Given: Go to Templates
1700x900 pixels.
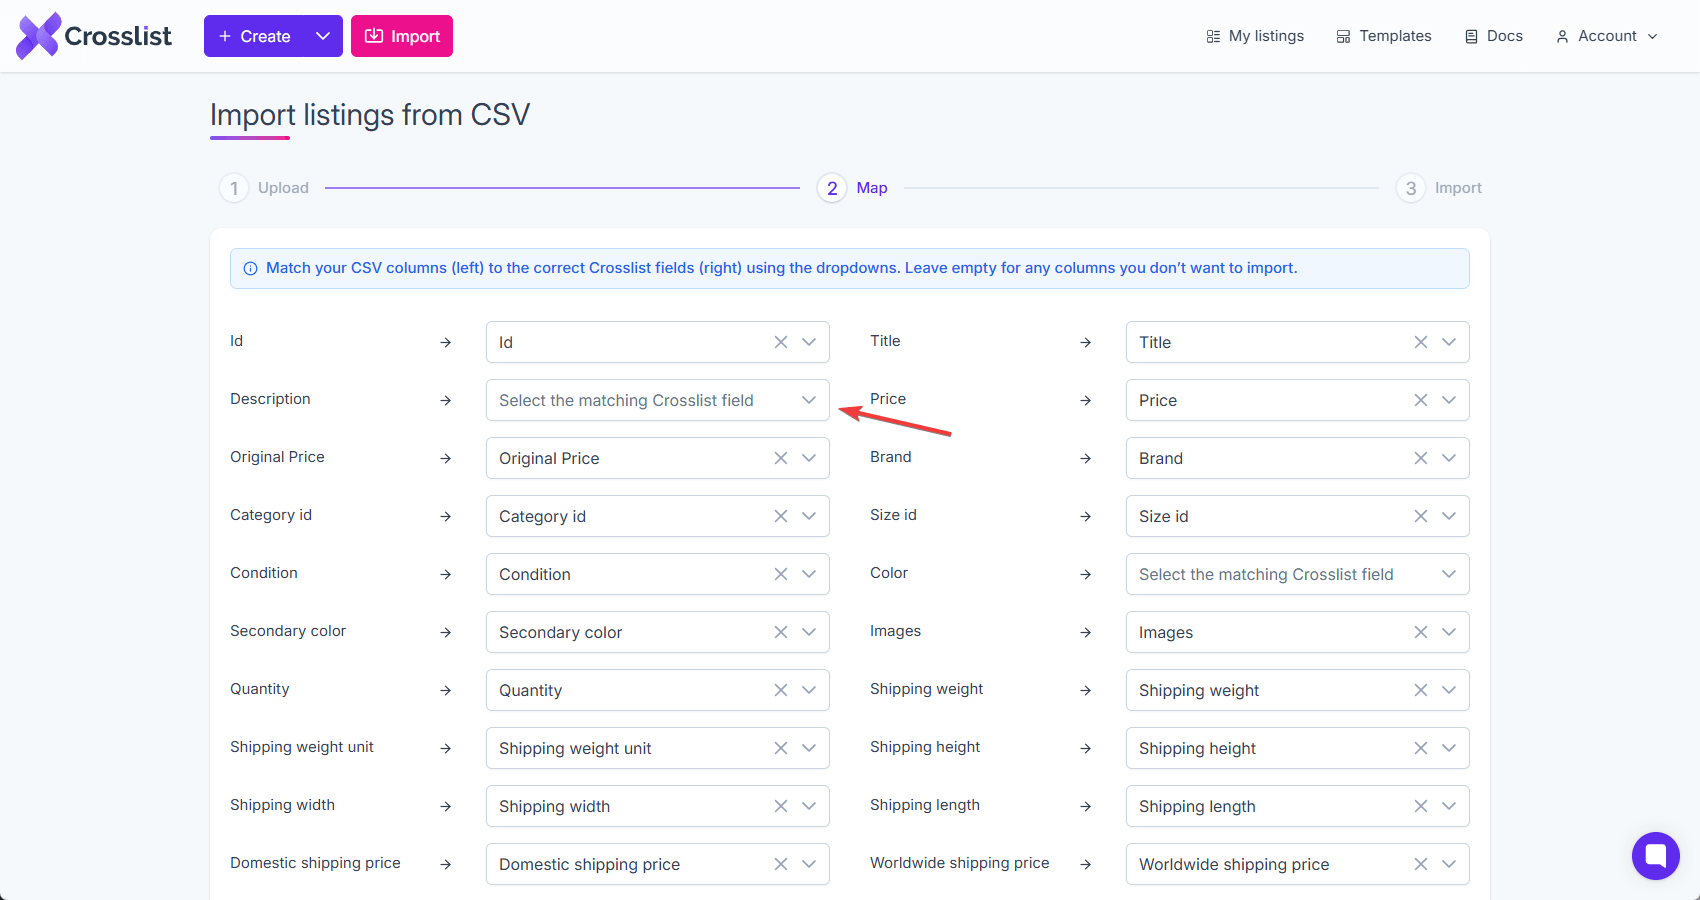Looking at the screenshot, I should (1384, 35).
